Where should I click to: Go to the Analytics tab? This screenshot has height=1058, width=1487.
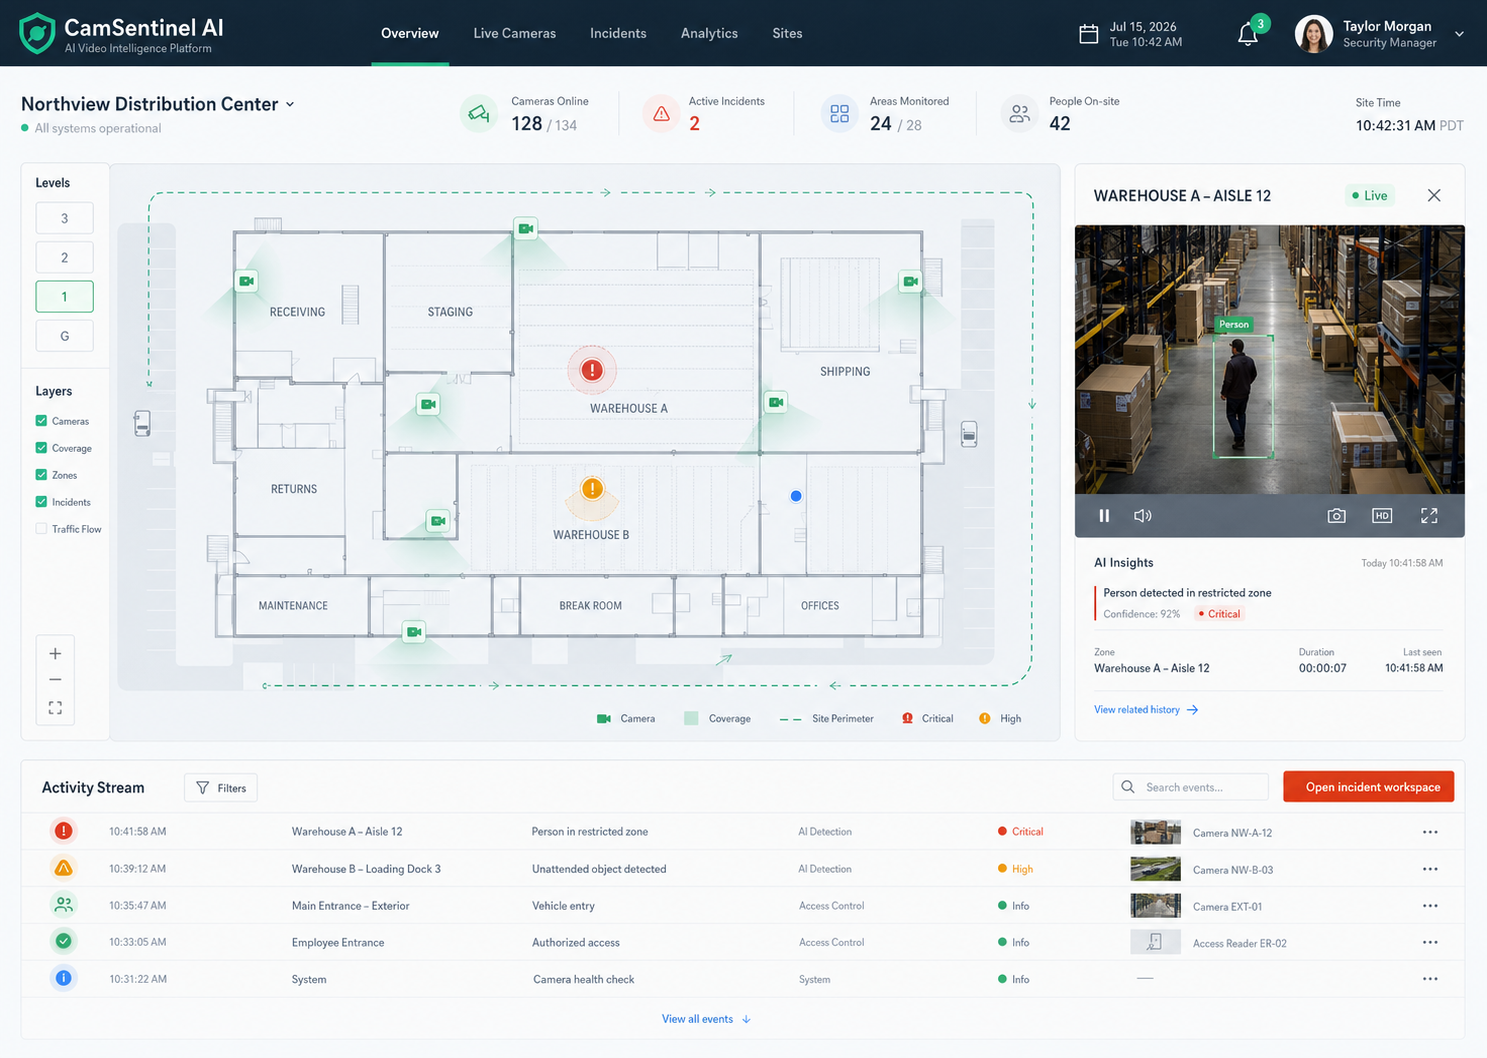click(x=709, y=33)
